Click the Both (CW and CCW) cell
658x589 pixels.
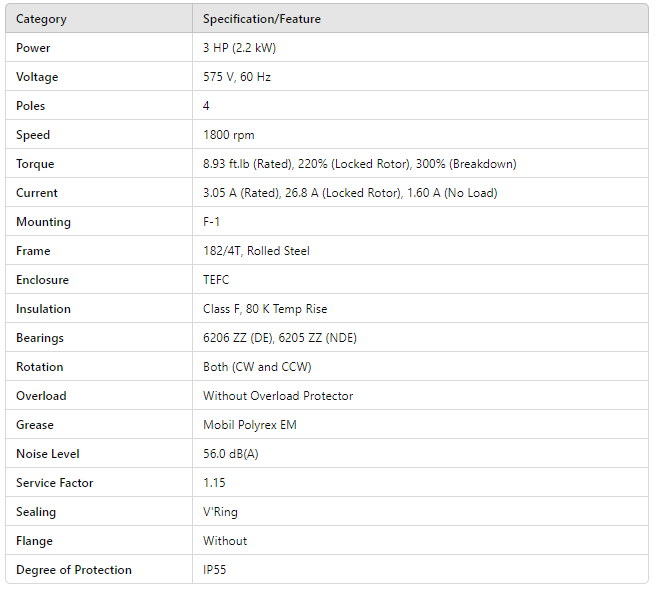(x=257, y=367)
